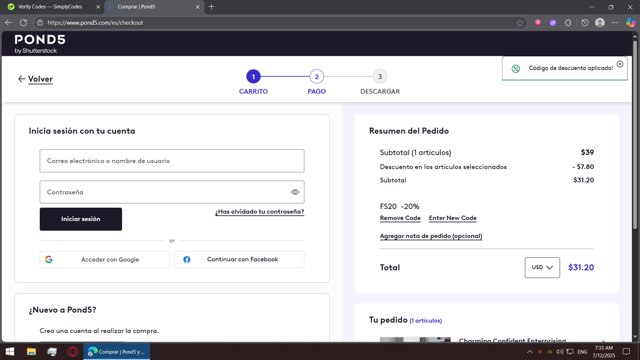The height and width of the screenshot is (360, 640).
Task: Dismiss the discount applied notification
Action: click(x=620, y=64)
